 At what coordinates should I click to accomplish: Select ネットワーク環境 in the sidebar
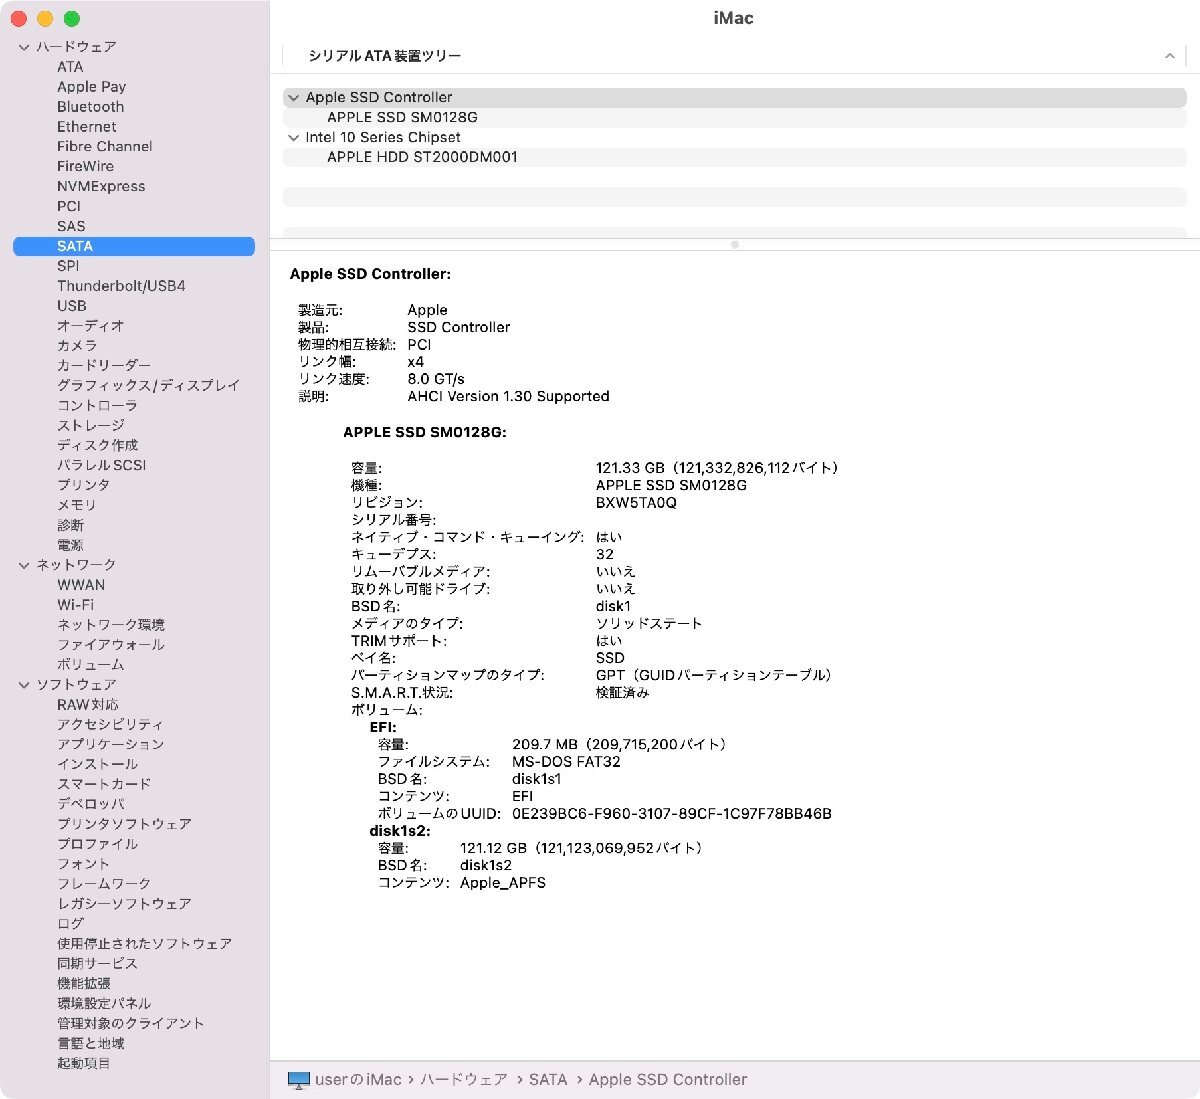(110, 625)
